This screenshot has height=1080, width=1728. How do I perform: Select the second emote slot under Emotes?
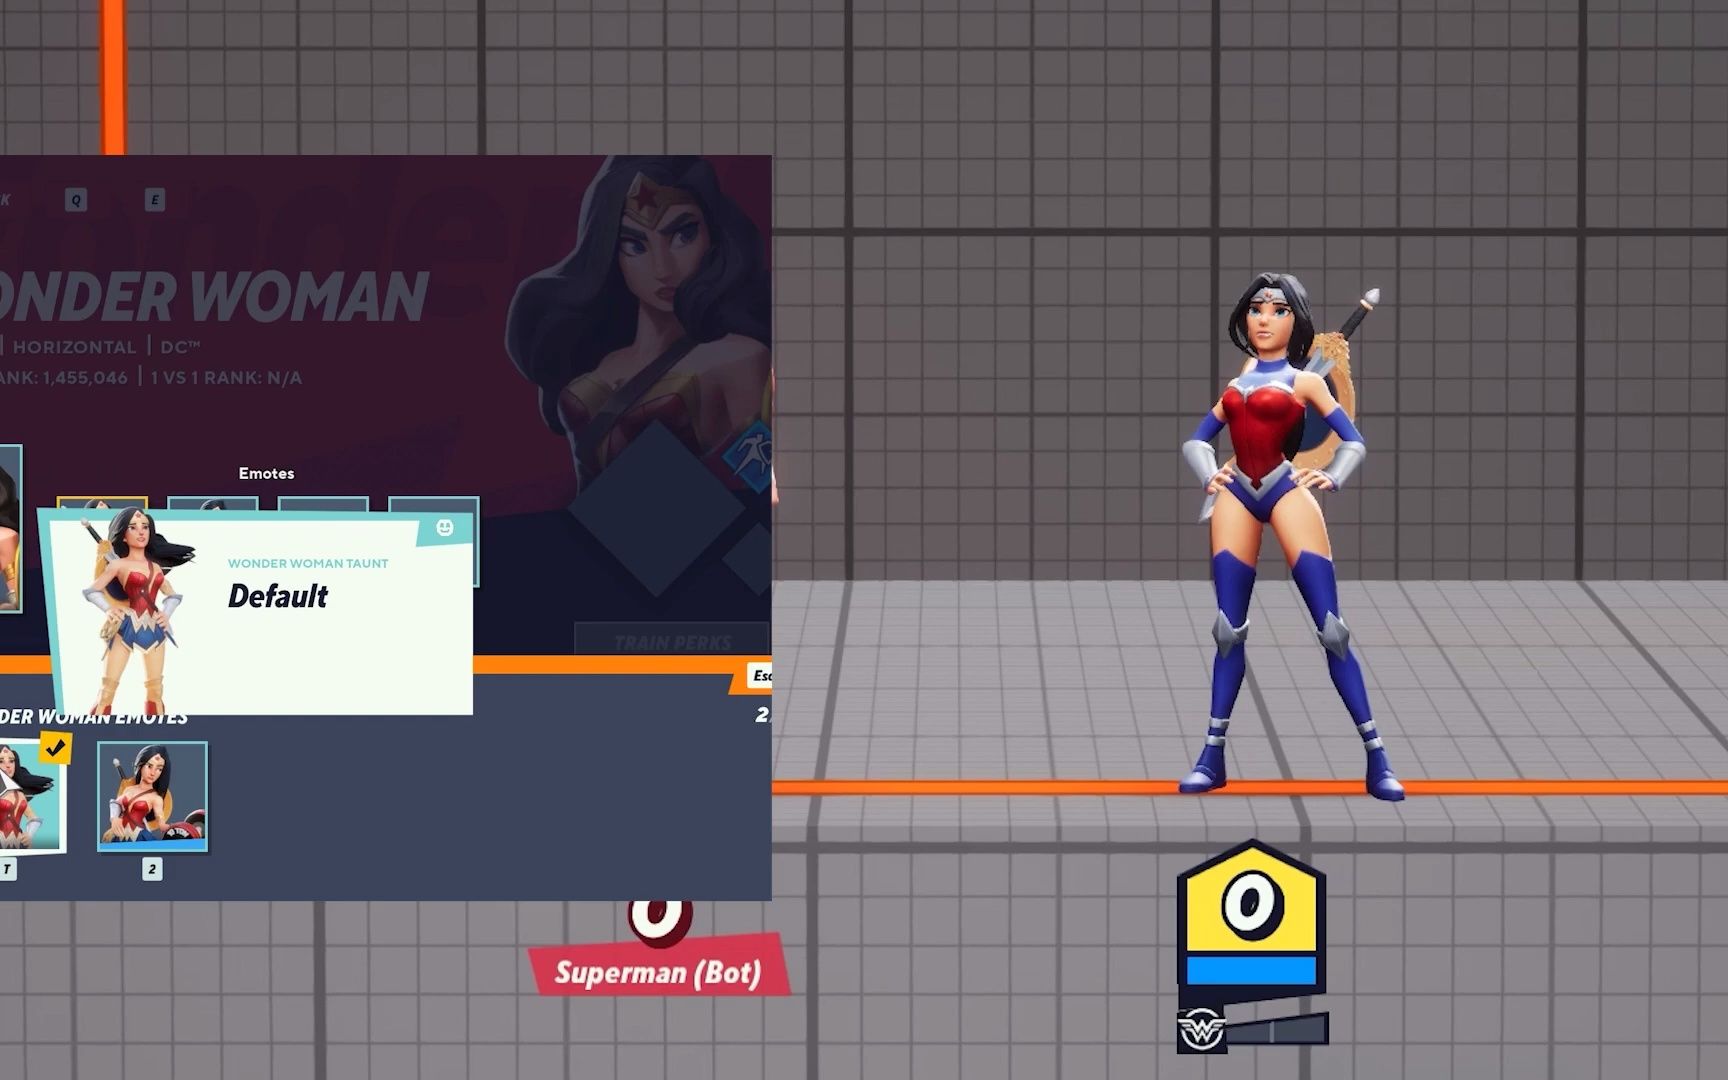(x=213, y=503)
